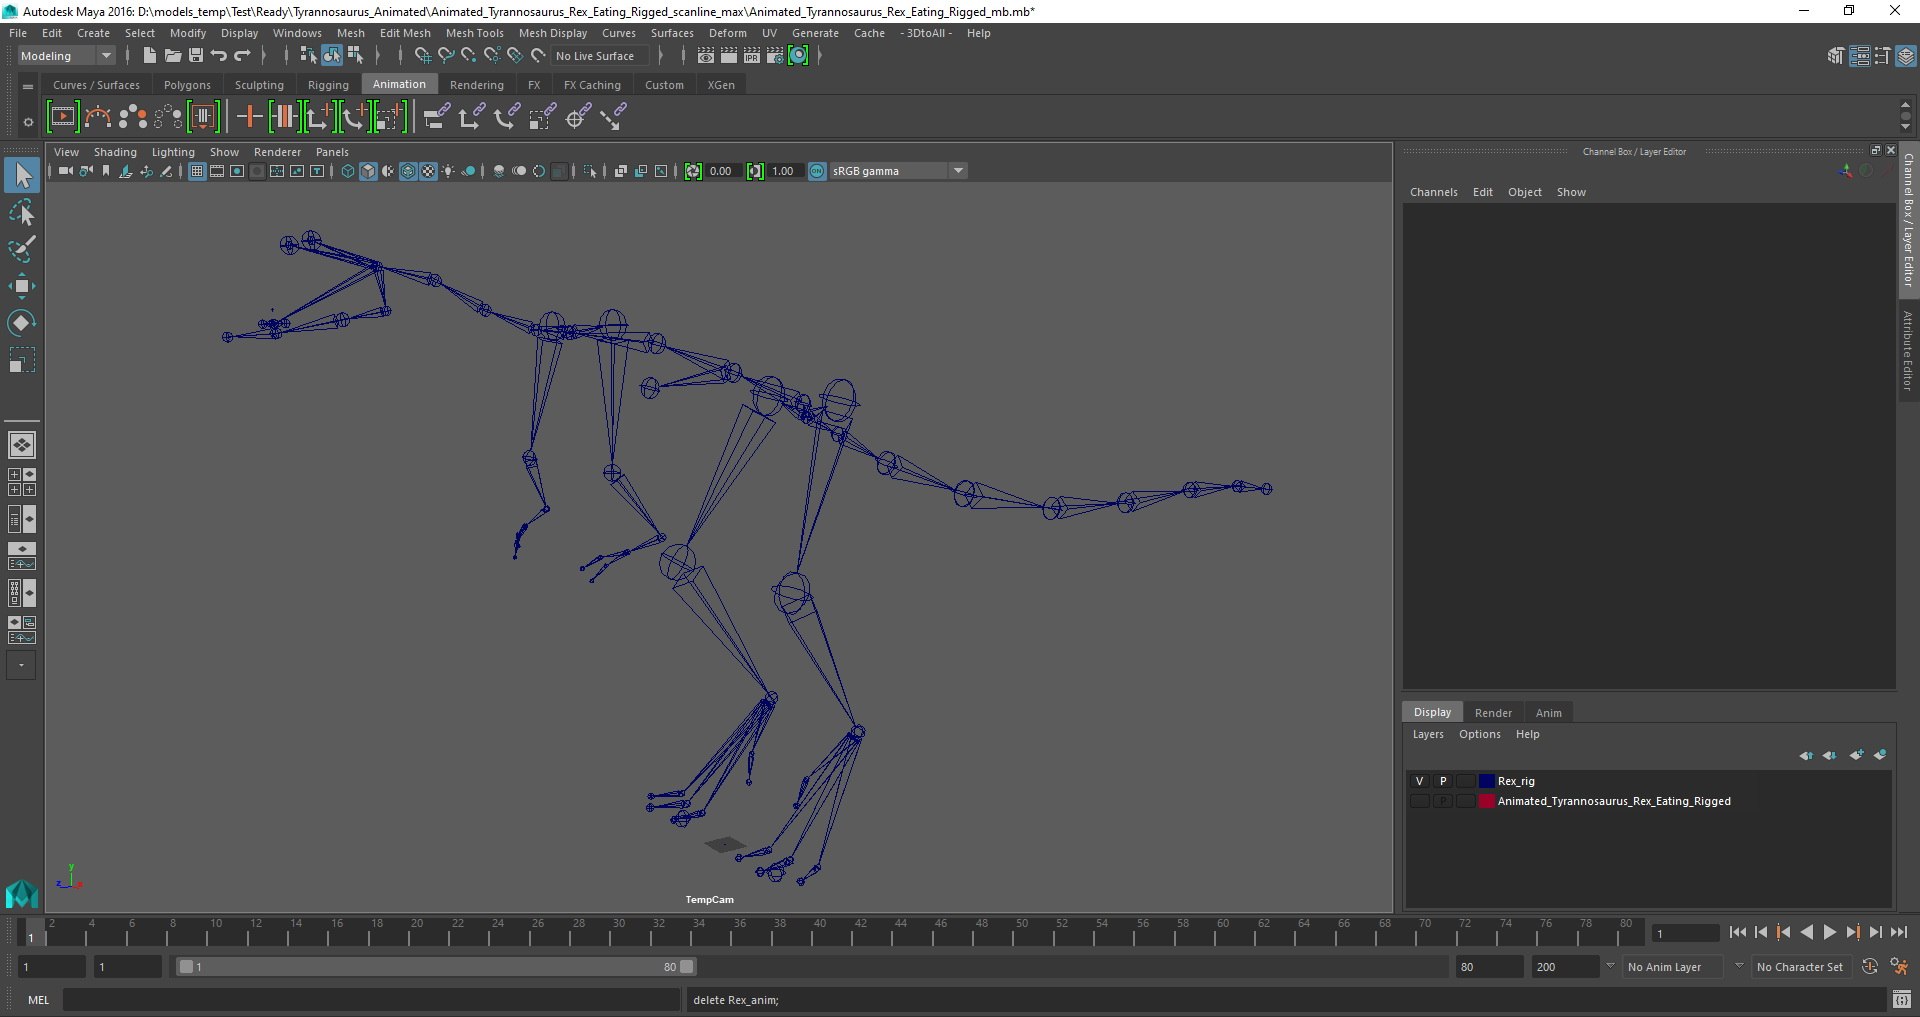Switch to the Rigging shelf tab
This screenshot has width=1920, height=1017.
tap(328, 85)
